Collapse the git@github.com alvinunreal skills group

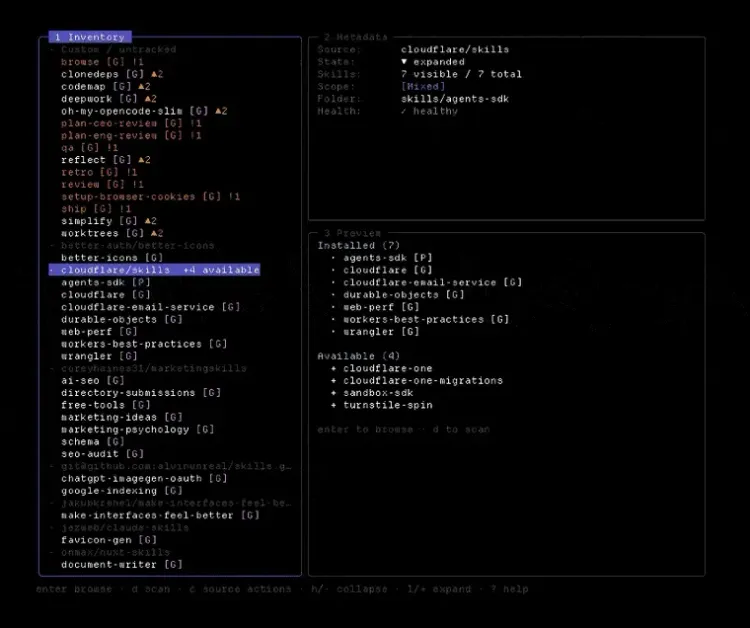click(x=52, y=466)
